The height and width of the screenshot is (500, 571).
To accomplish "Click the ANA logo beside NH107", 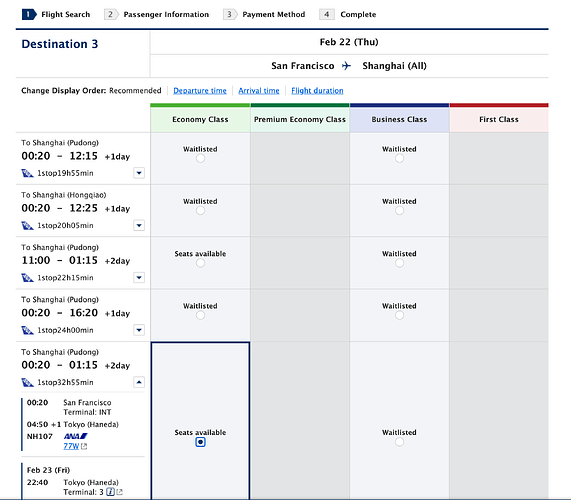I will coord(76,436).
